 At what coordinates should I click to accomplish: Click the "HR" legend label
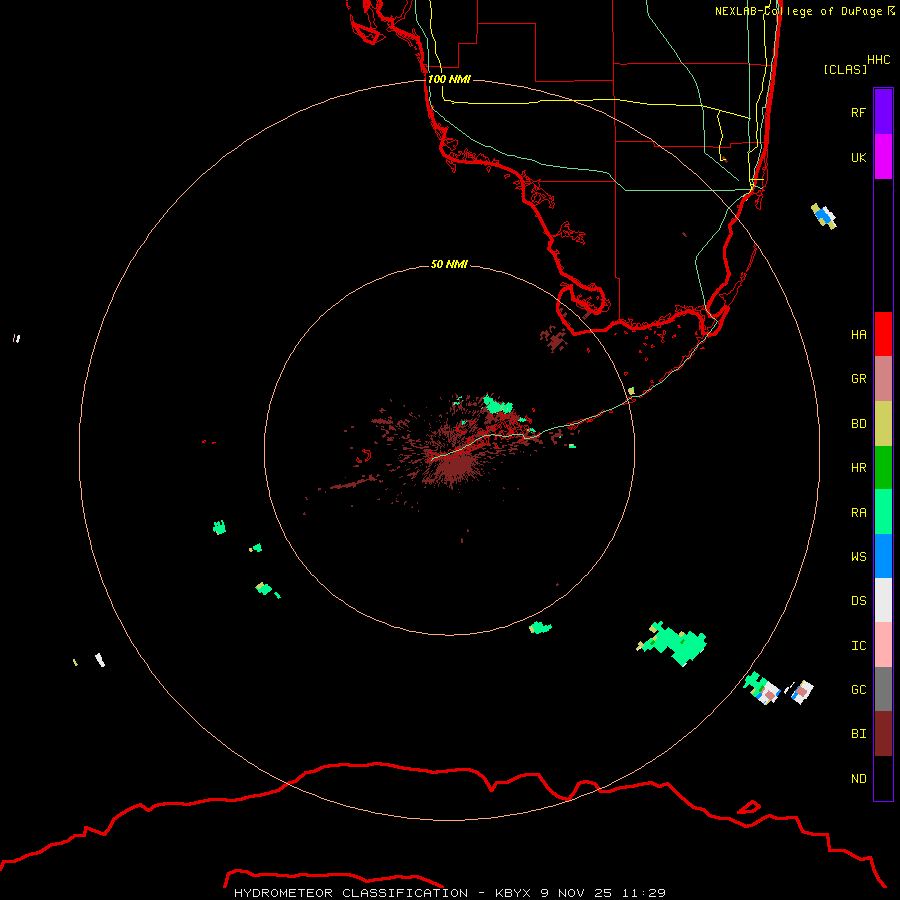pyautogui.click(x=858, y=468)
